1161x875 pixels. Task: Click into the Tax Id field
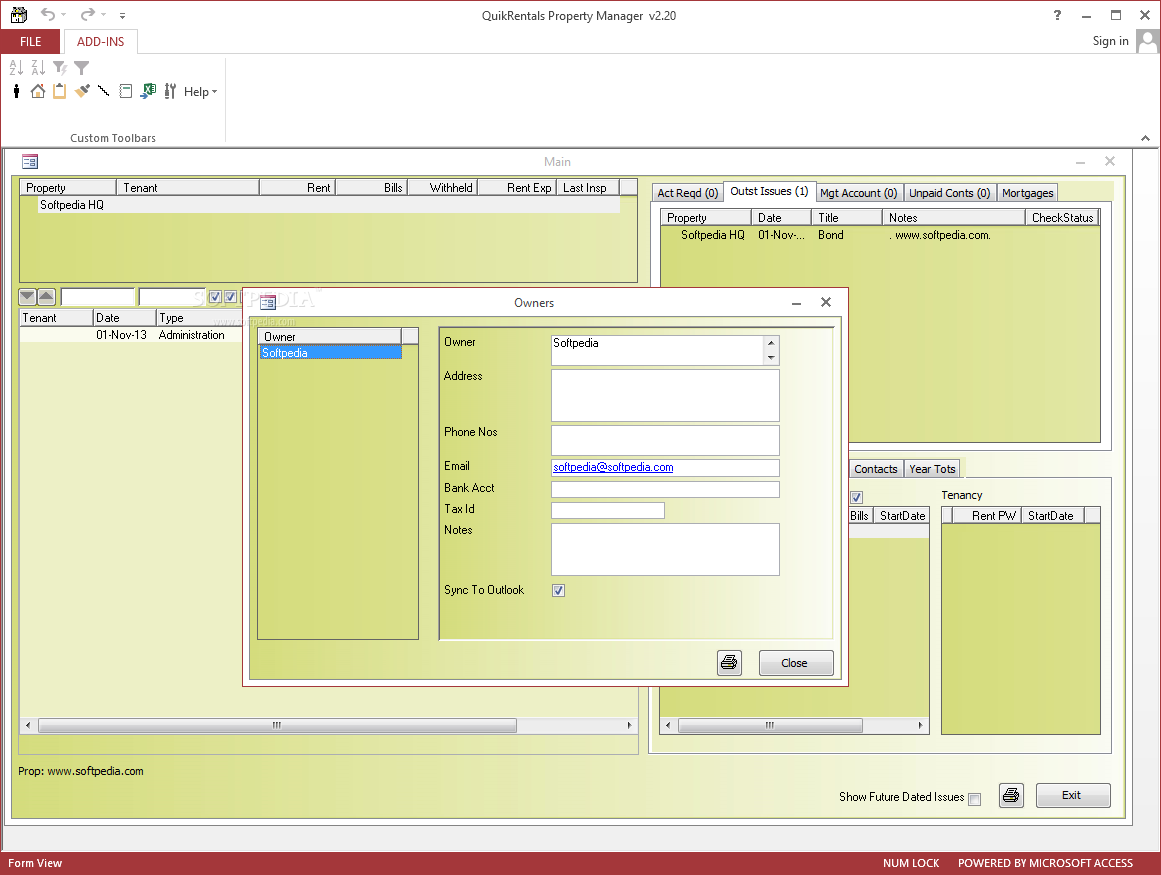tap(608, 510)
